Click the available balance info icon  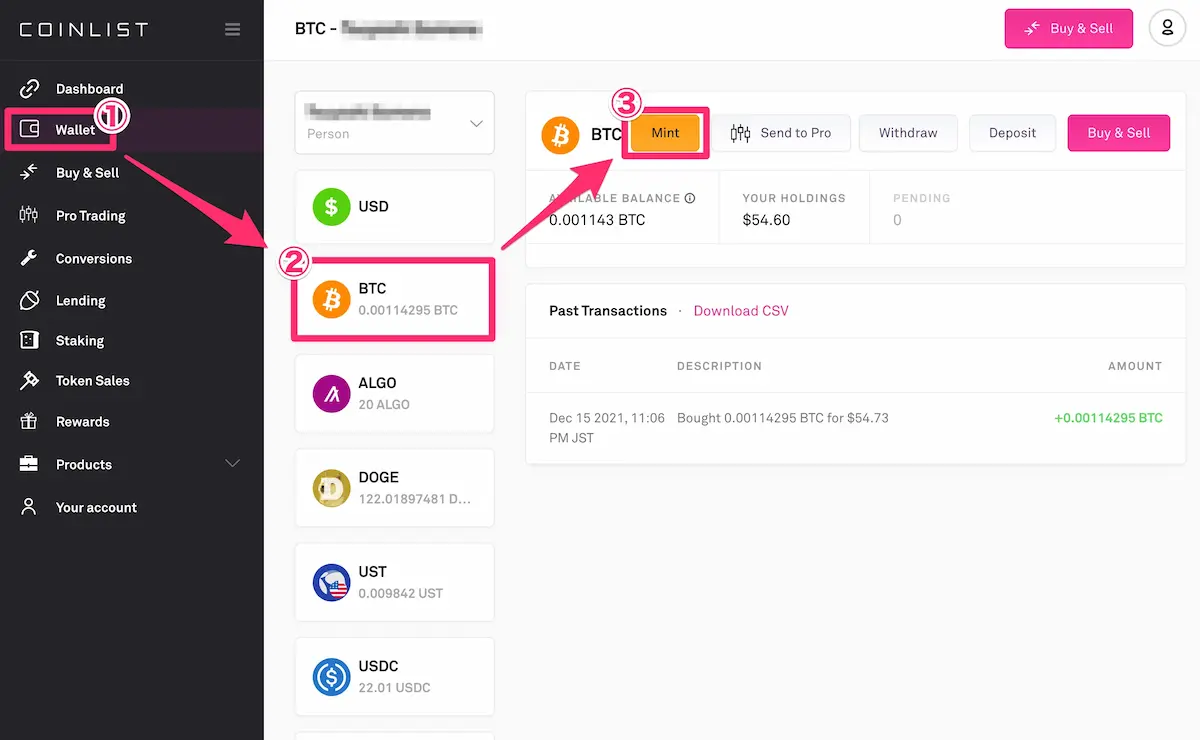click(690, 198)
